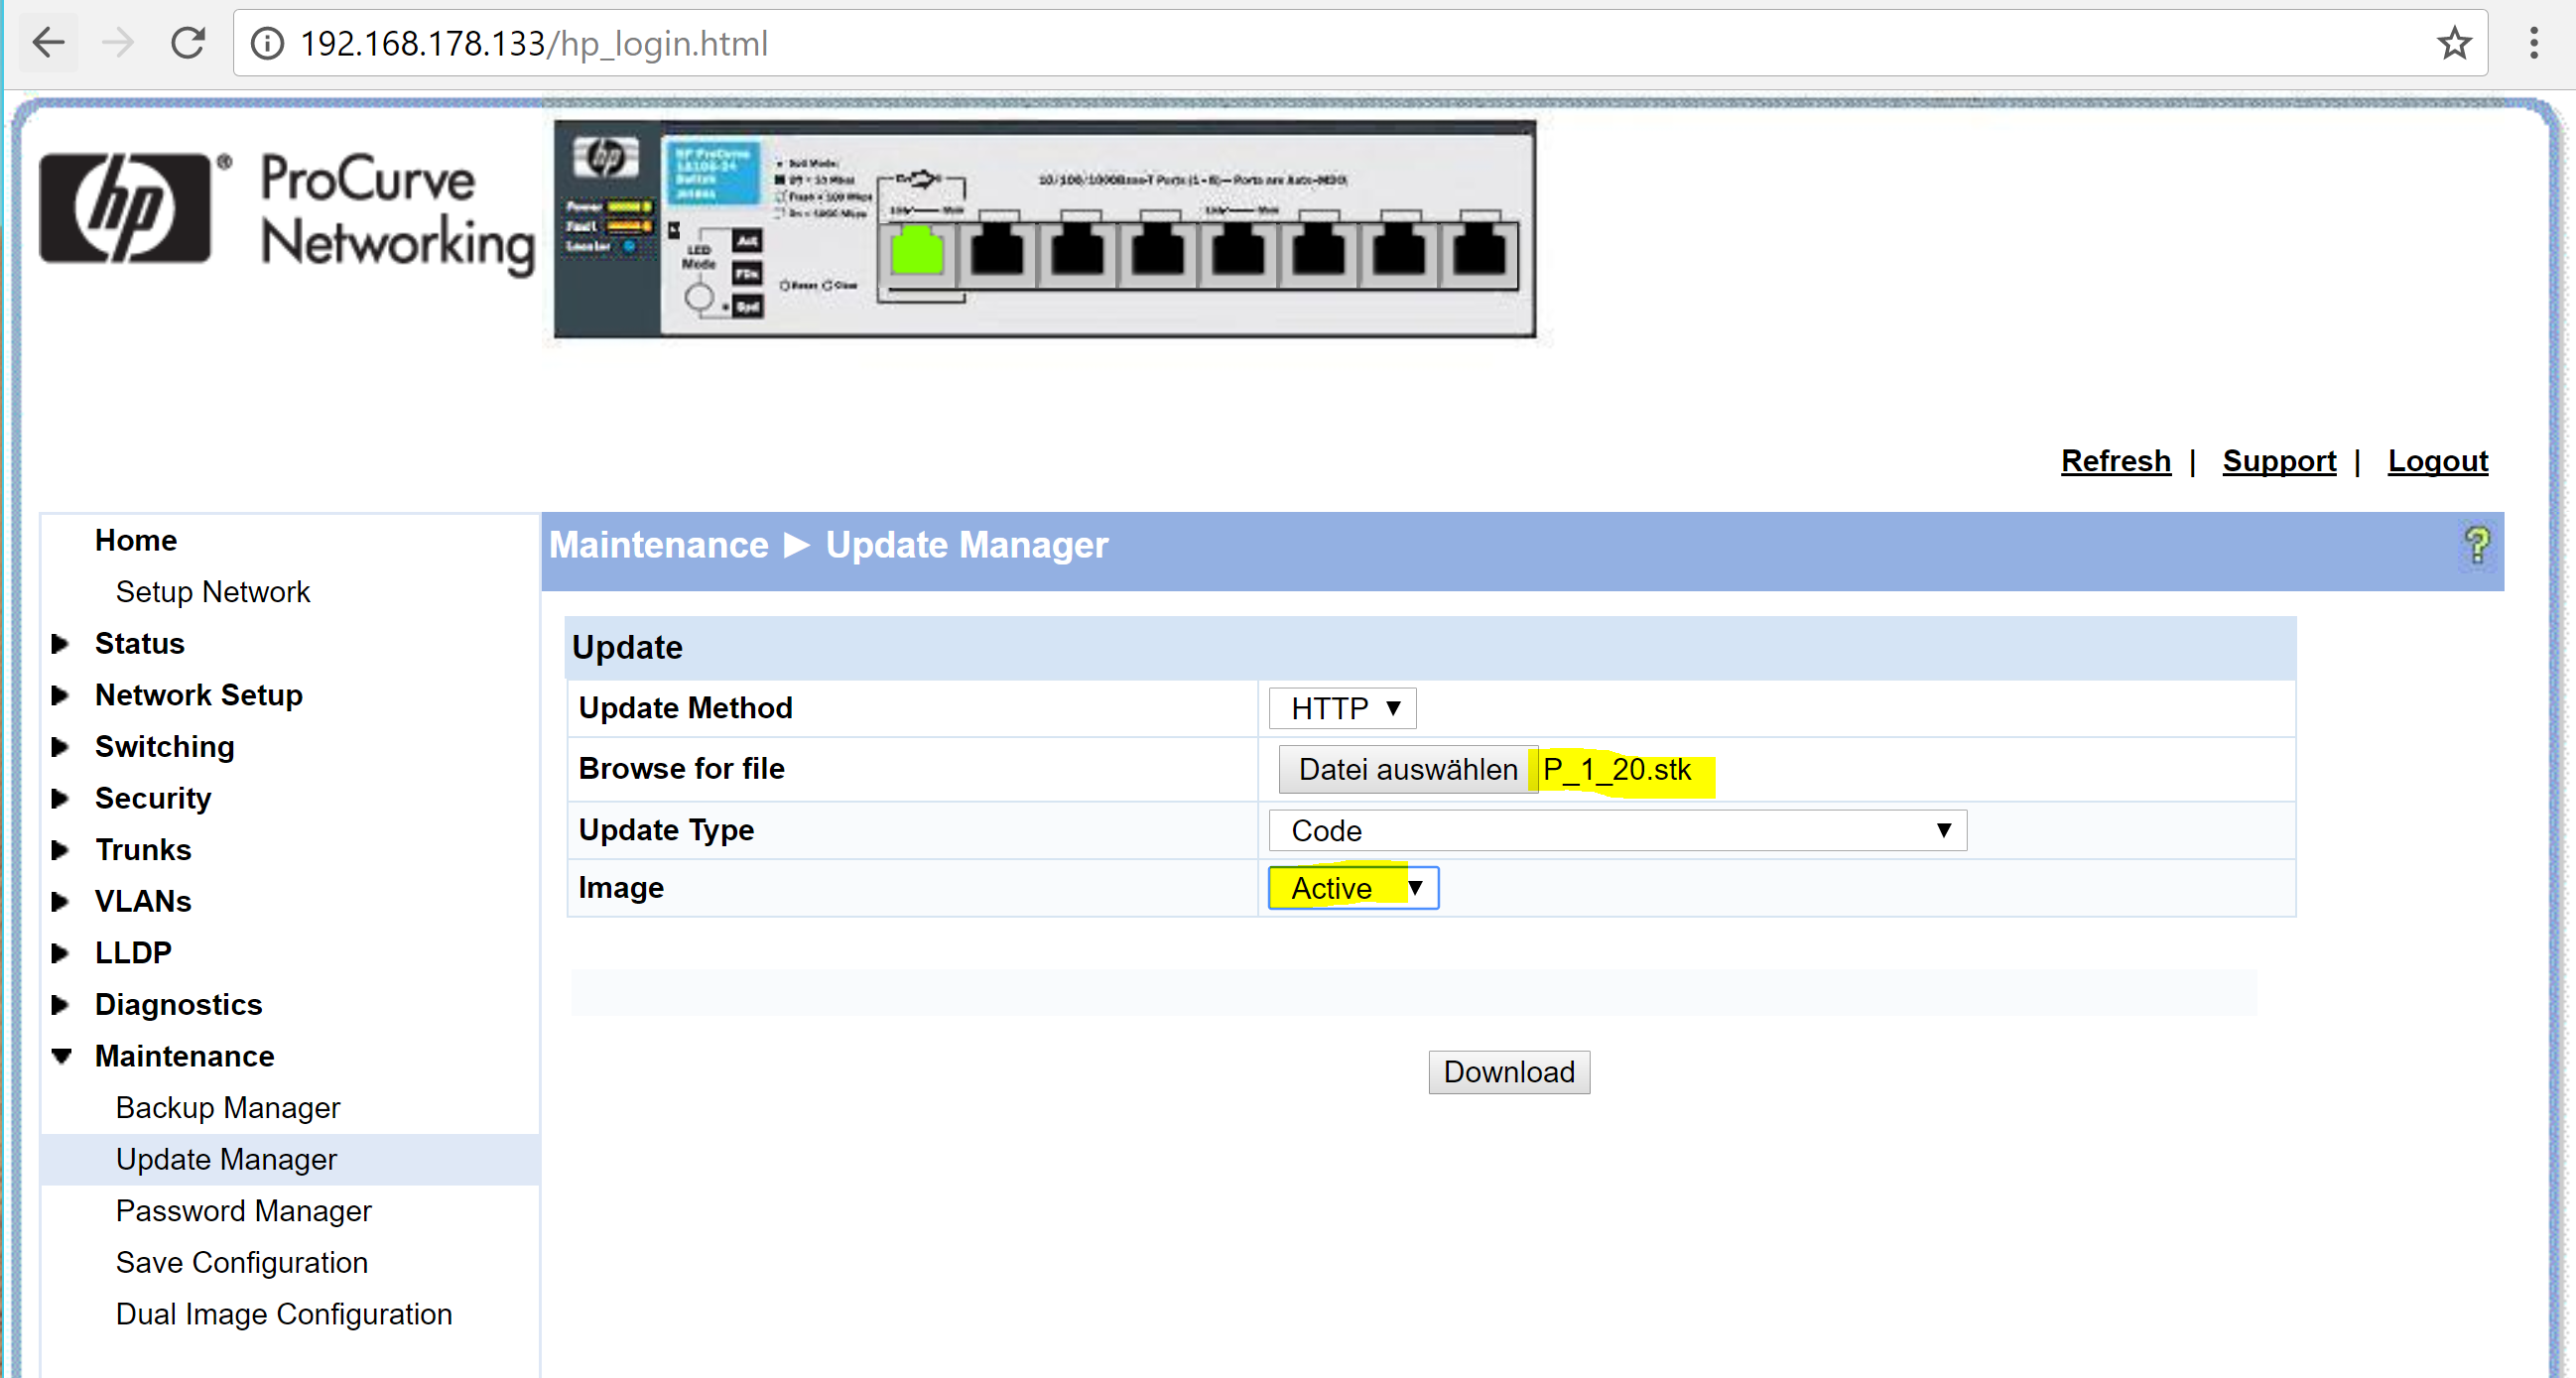
Task: Click the site information icon in address bar
Action: pyautogui.click(x=267, y=43)
